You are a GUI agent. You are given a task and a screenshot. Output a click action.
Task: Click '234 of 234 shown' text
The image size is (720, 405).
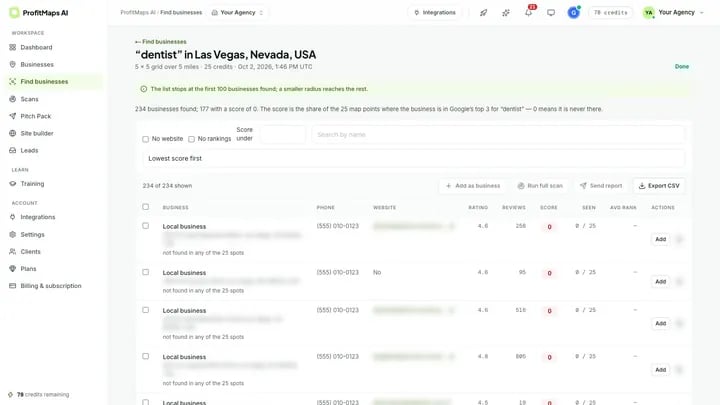pos(167,186)
